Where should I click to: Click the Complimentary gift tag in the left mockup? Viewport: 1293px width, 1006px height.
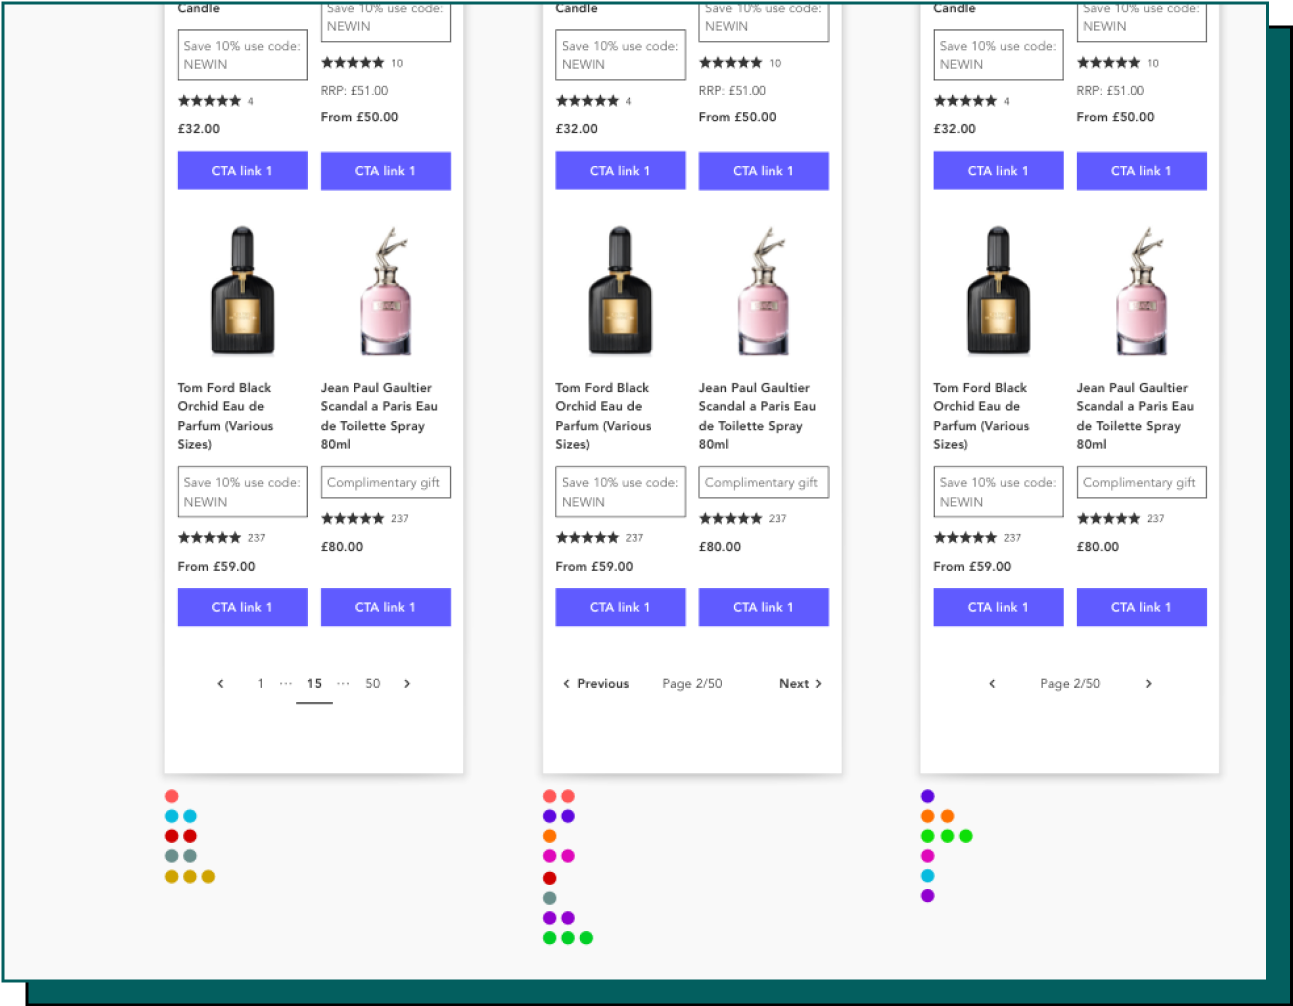click(x=385, y=482)
